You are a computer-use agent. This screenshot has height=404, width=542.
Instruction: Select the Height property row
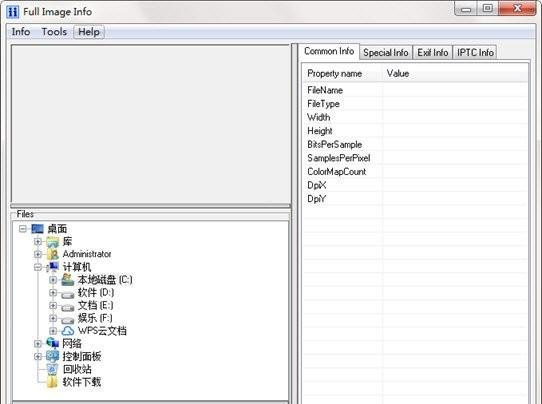(415, 131)
